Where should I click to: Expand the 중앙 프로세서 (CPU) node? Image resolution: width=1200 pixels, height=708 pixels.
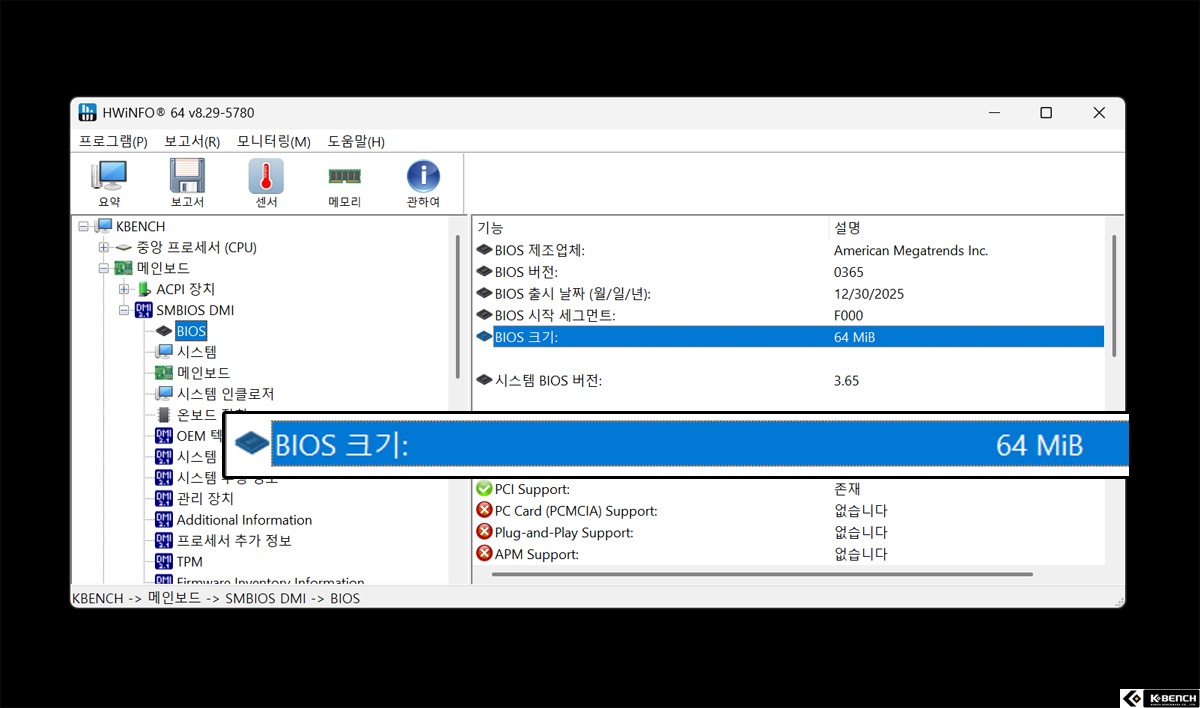point(104,247)
